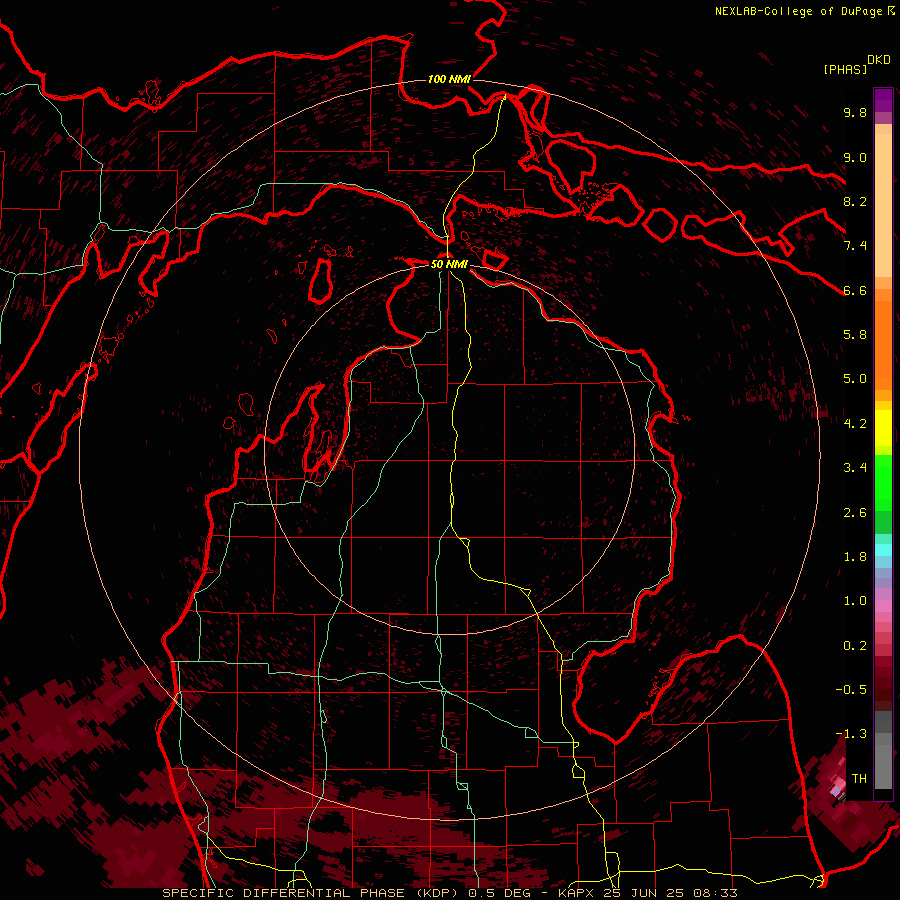This screenshot has width=900, height=900.
Task: Click the -1.3 scale value
Action: (851, 734)
